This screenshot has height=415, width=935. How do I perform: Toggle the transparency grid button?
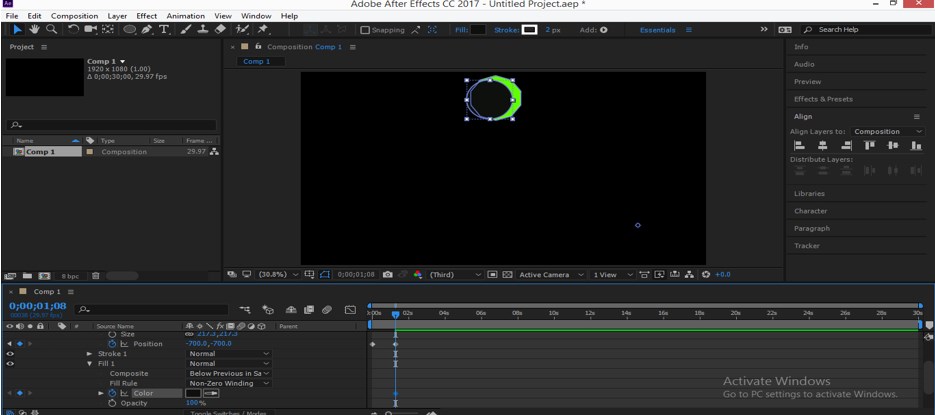tap(507, 275)
